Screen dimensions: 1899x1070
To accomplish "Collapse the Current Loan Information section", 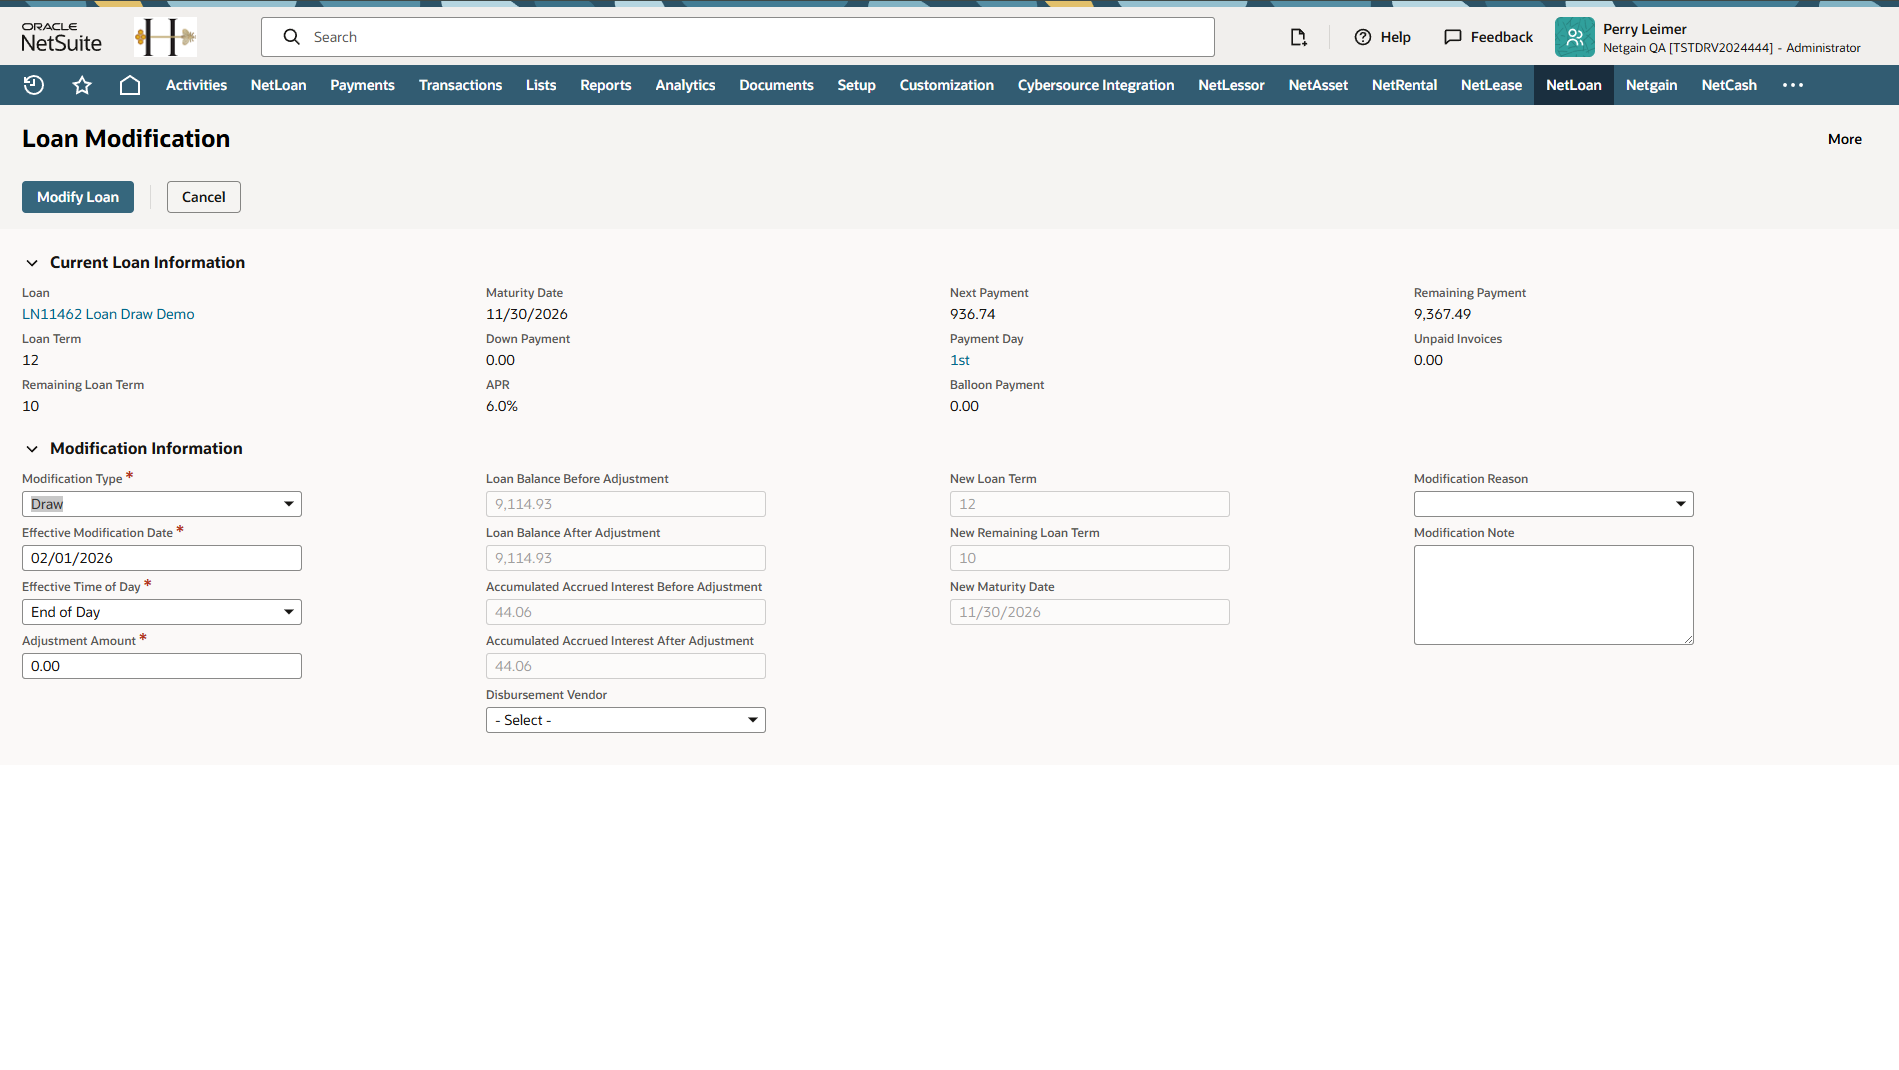I will (32, 263).
